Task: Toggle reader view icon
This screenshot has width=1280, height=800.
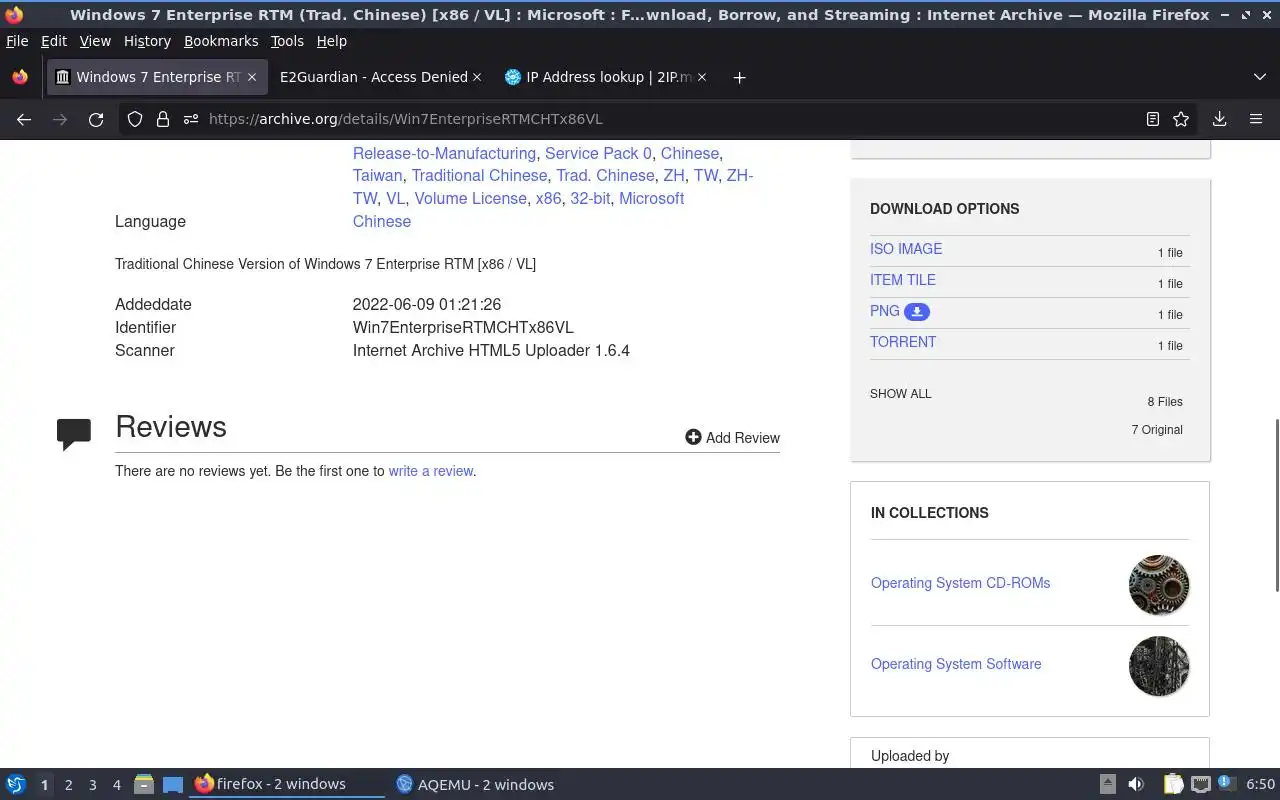Action: point(1153,119)
